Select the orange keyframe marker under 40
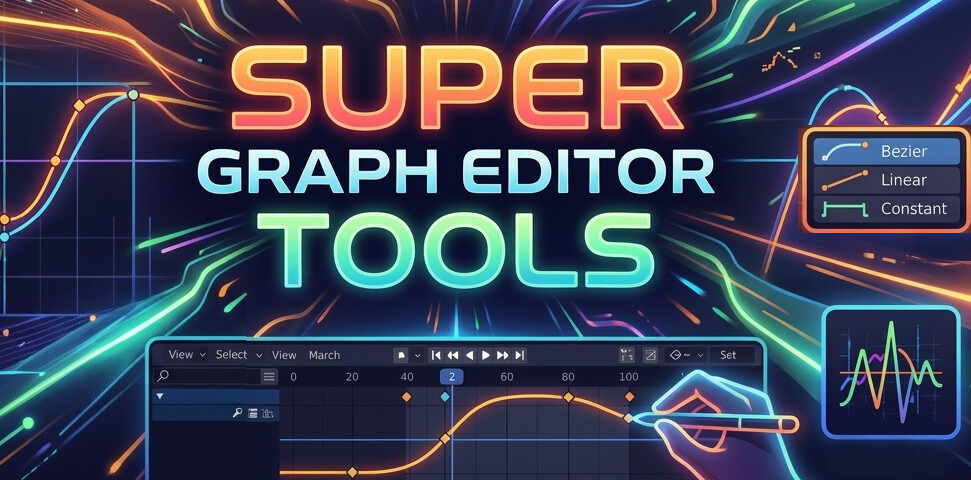971x480 pixels. [x=406, y=396]
